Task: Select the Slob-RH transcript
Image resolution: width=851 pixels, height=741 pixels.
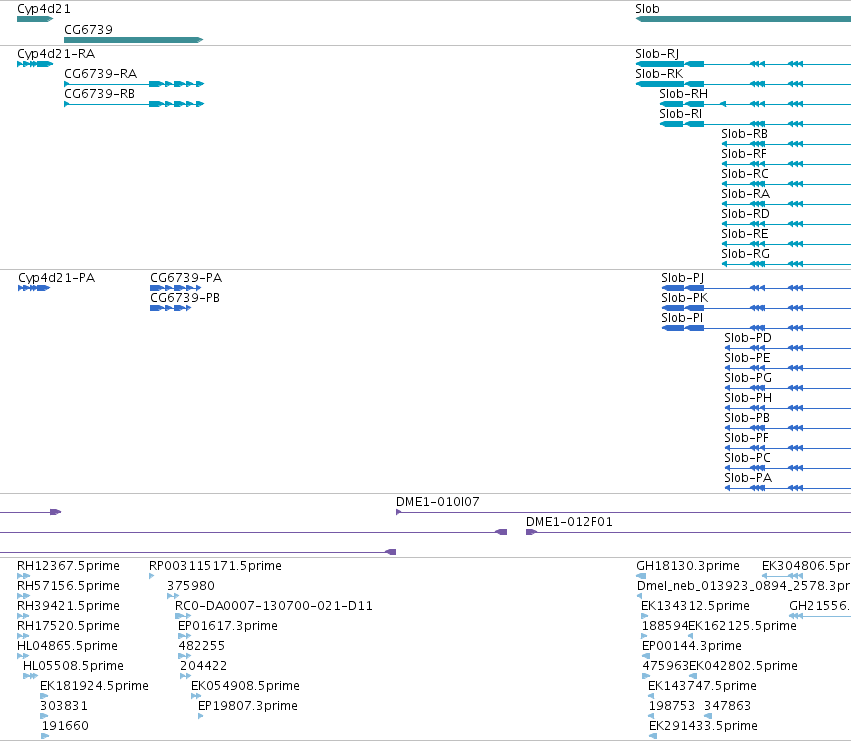Action: point(755,104)
